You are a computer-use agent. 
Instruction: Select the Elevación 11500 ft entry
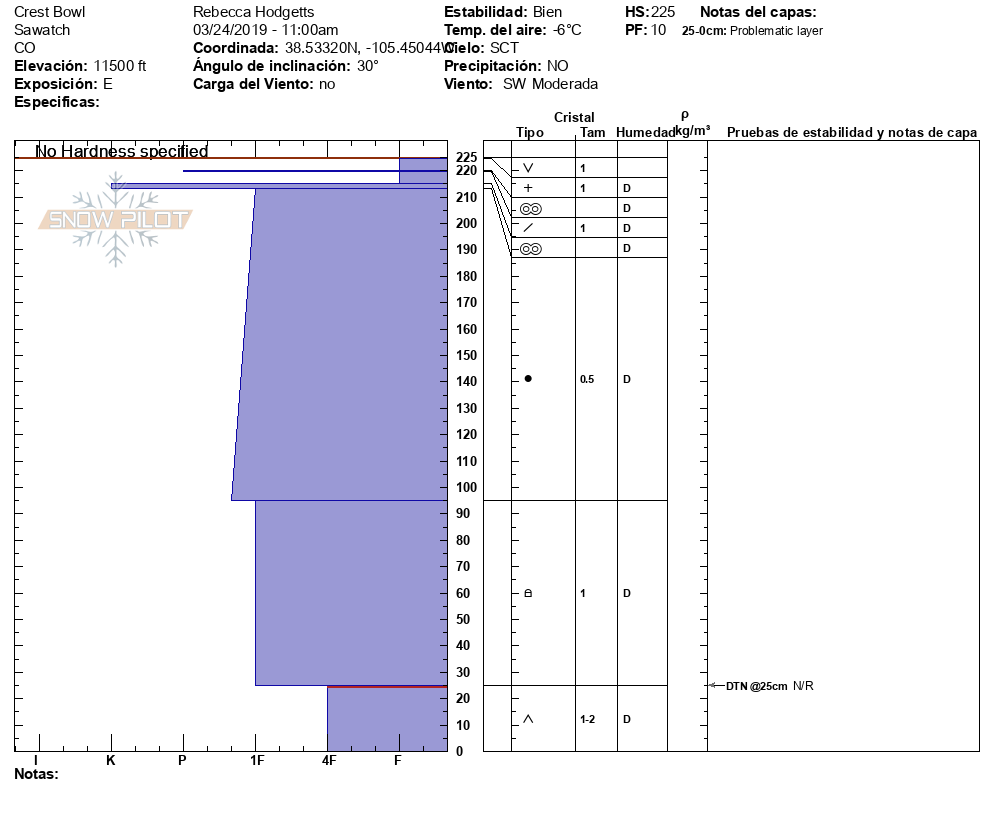tap(80, 66)
